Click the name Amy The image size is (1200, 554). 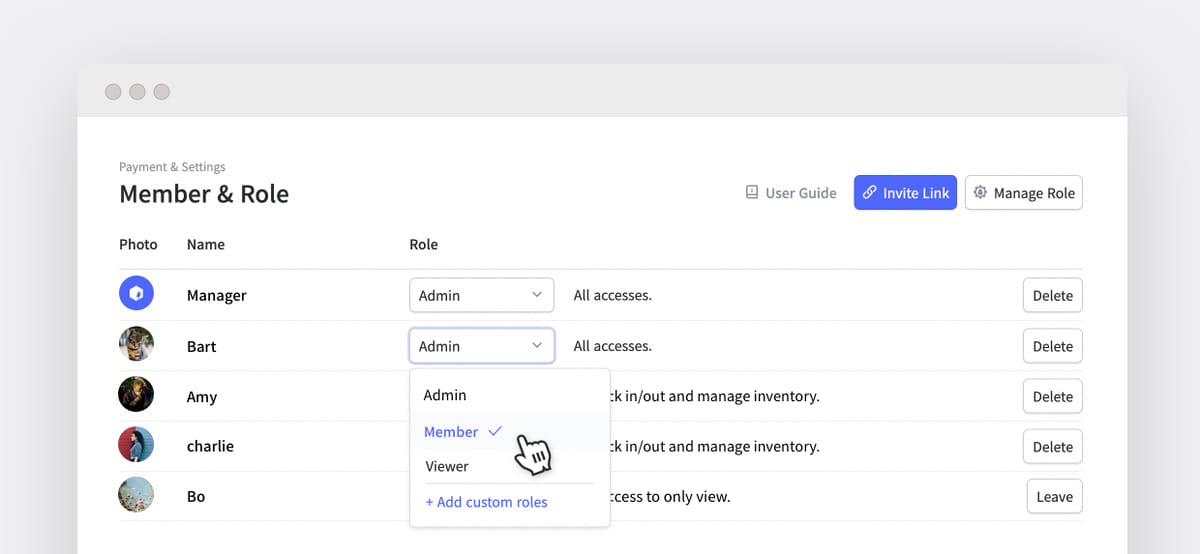tap(202, 397)
